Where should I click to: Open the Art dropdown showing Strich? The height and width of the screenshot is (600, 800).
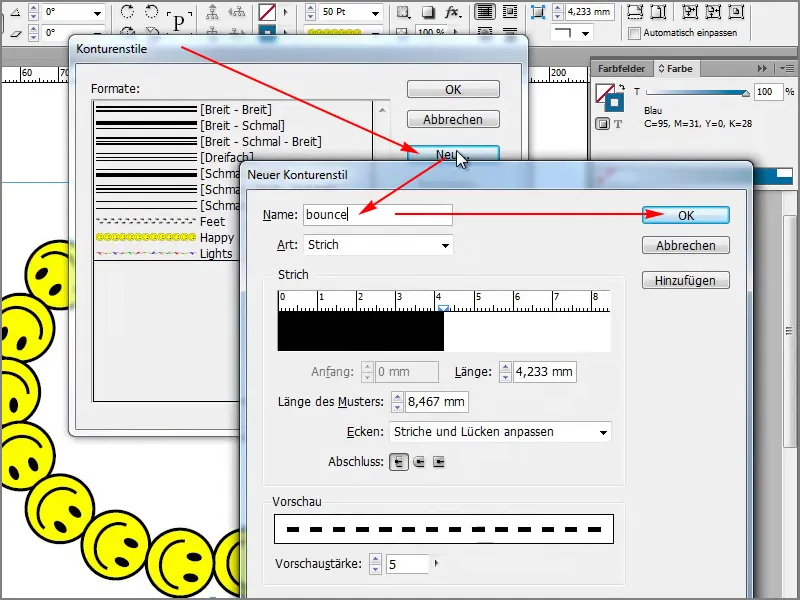[378, 245]
